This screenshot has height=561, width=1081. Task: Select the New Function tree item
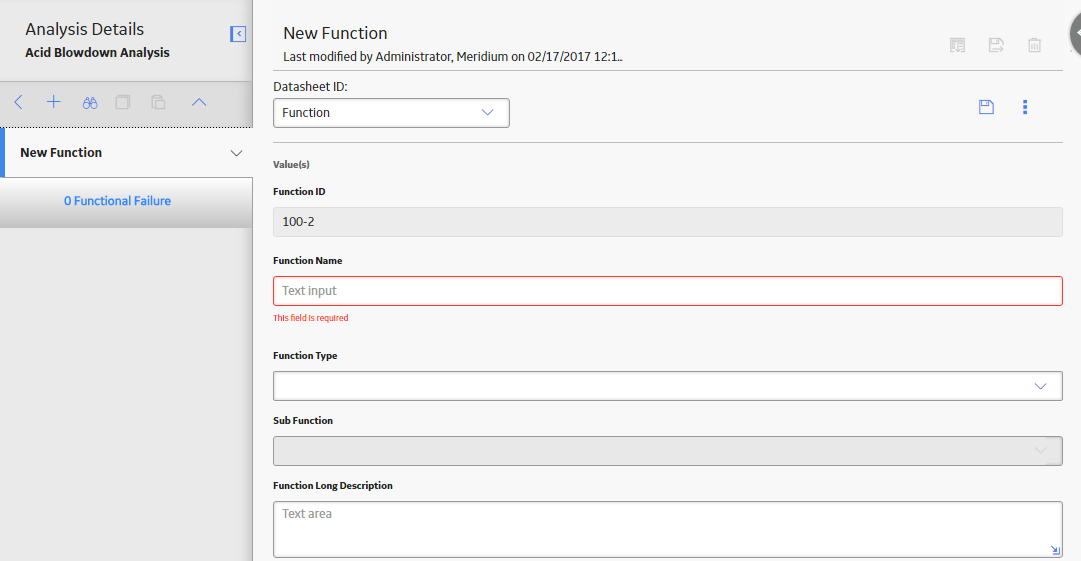[61, 153]
